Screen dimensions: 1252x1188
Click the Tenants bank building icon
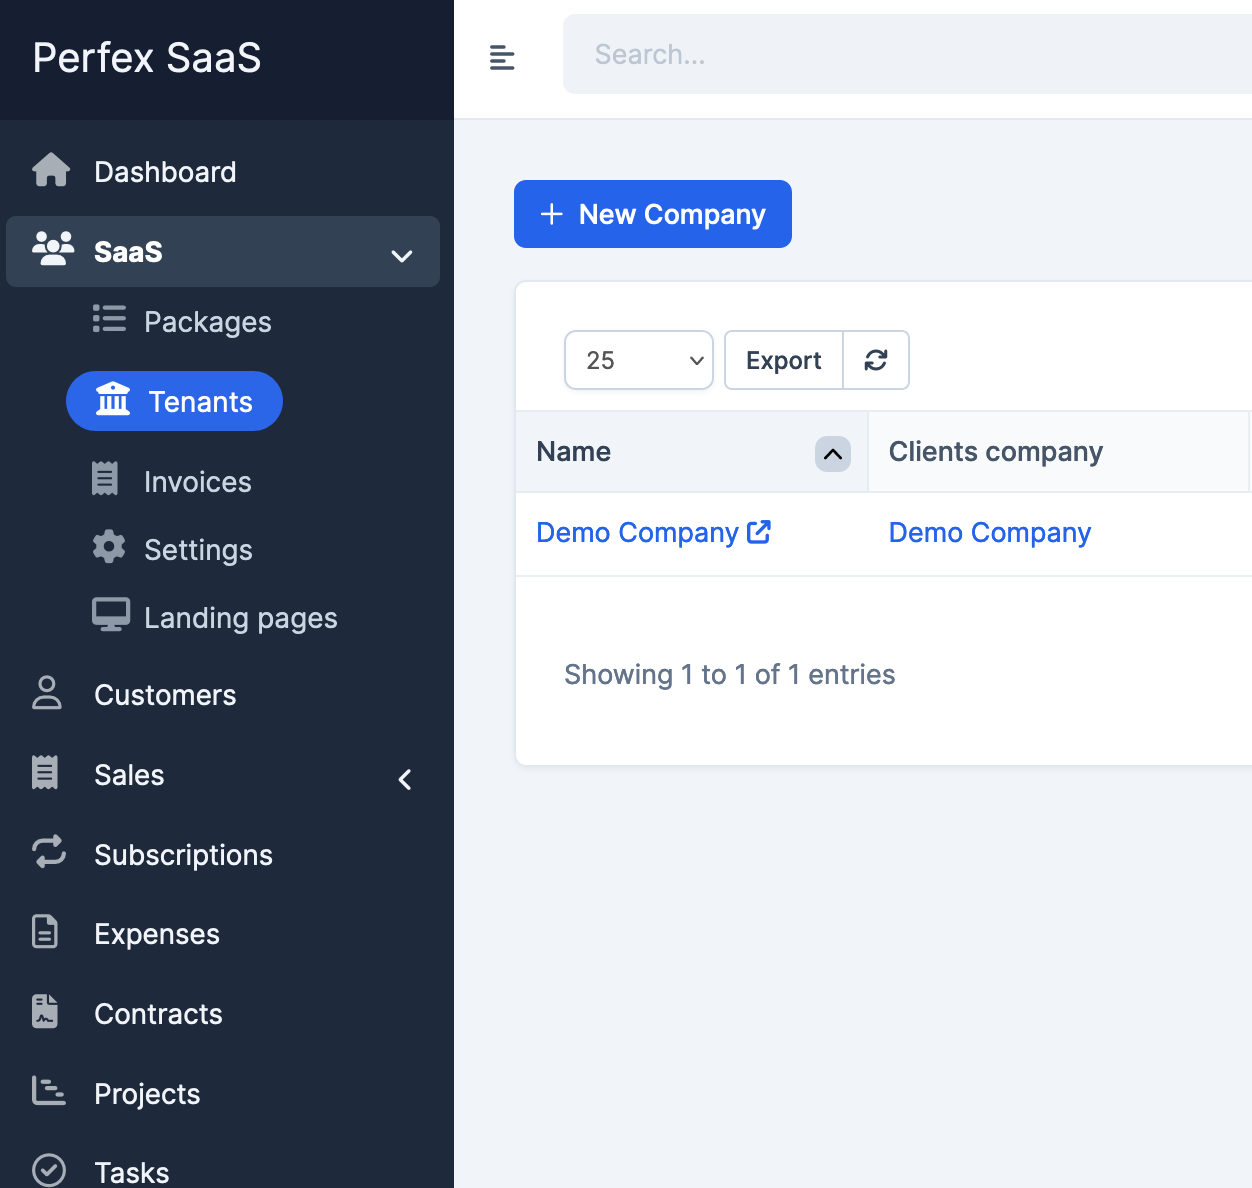point(113,399)
